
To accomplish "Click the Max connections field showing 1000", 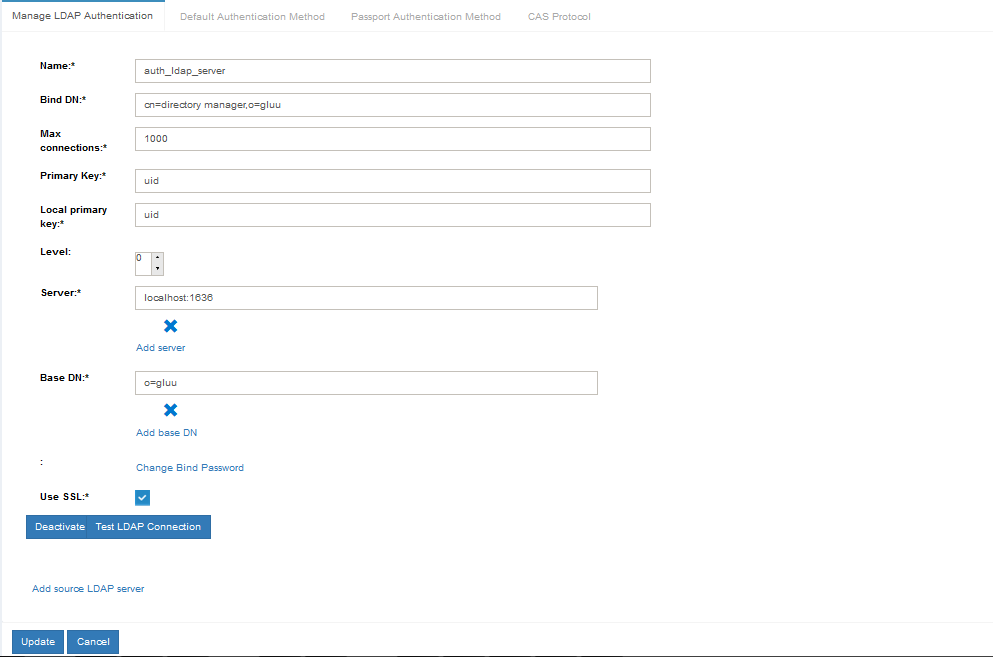I will [390, 139].
